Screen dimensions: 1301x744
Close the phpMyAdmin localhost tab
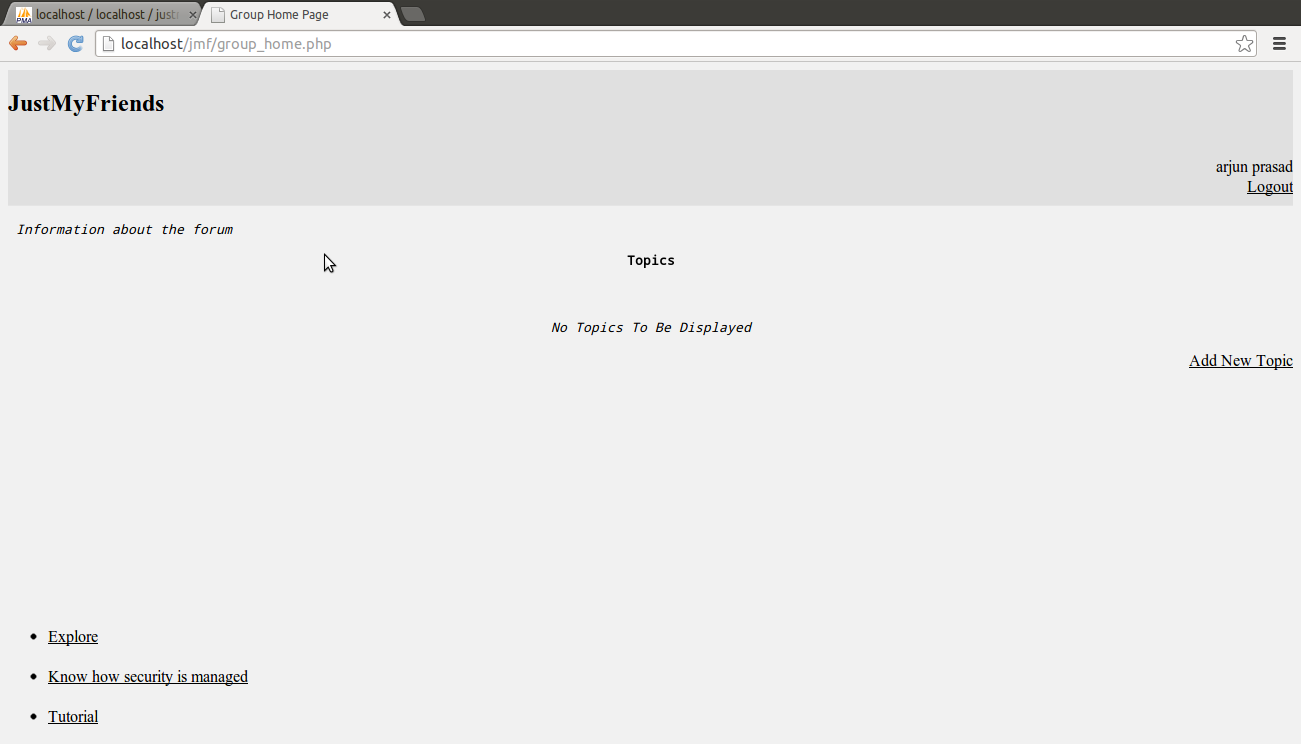point(193,15)
